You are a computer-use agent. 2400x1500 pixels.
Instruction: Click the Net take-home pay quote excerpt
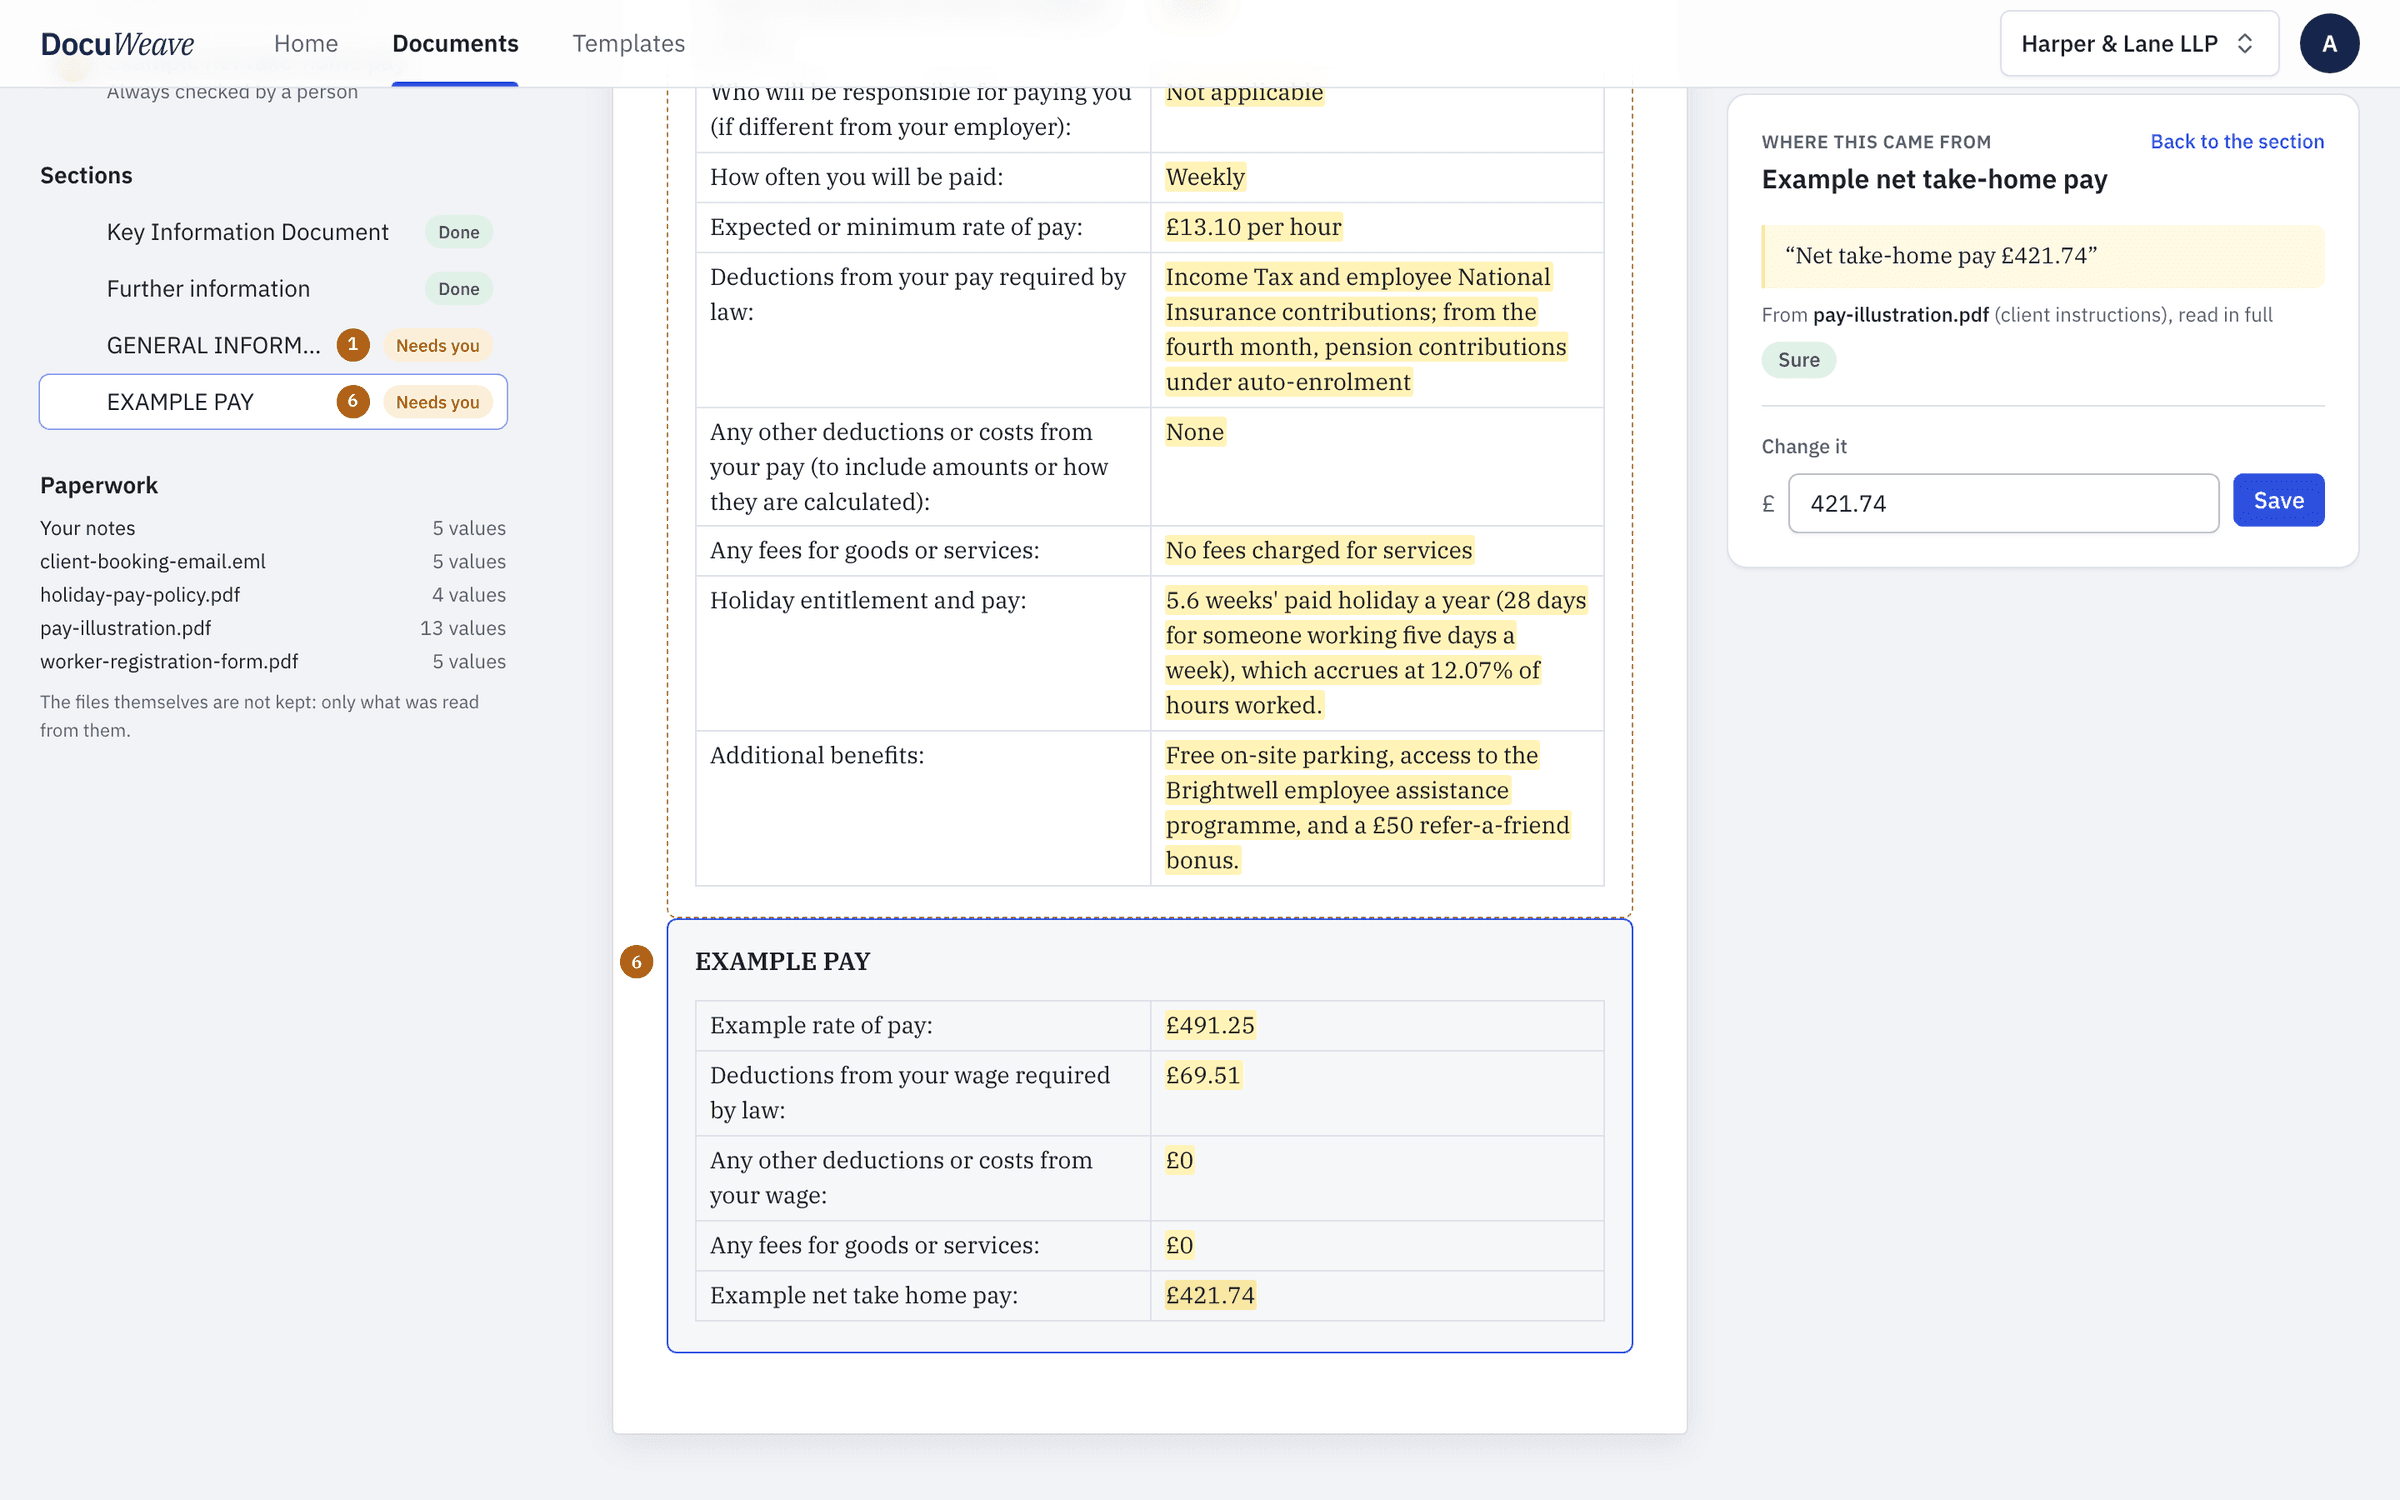(2042, 256)
